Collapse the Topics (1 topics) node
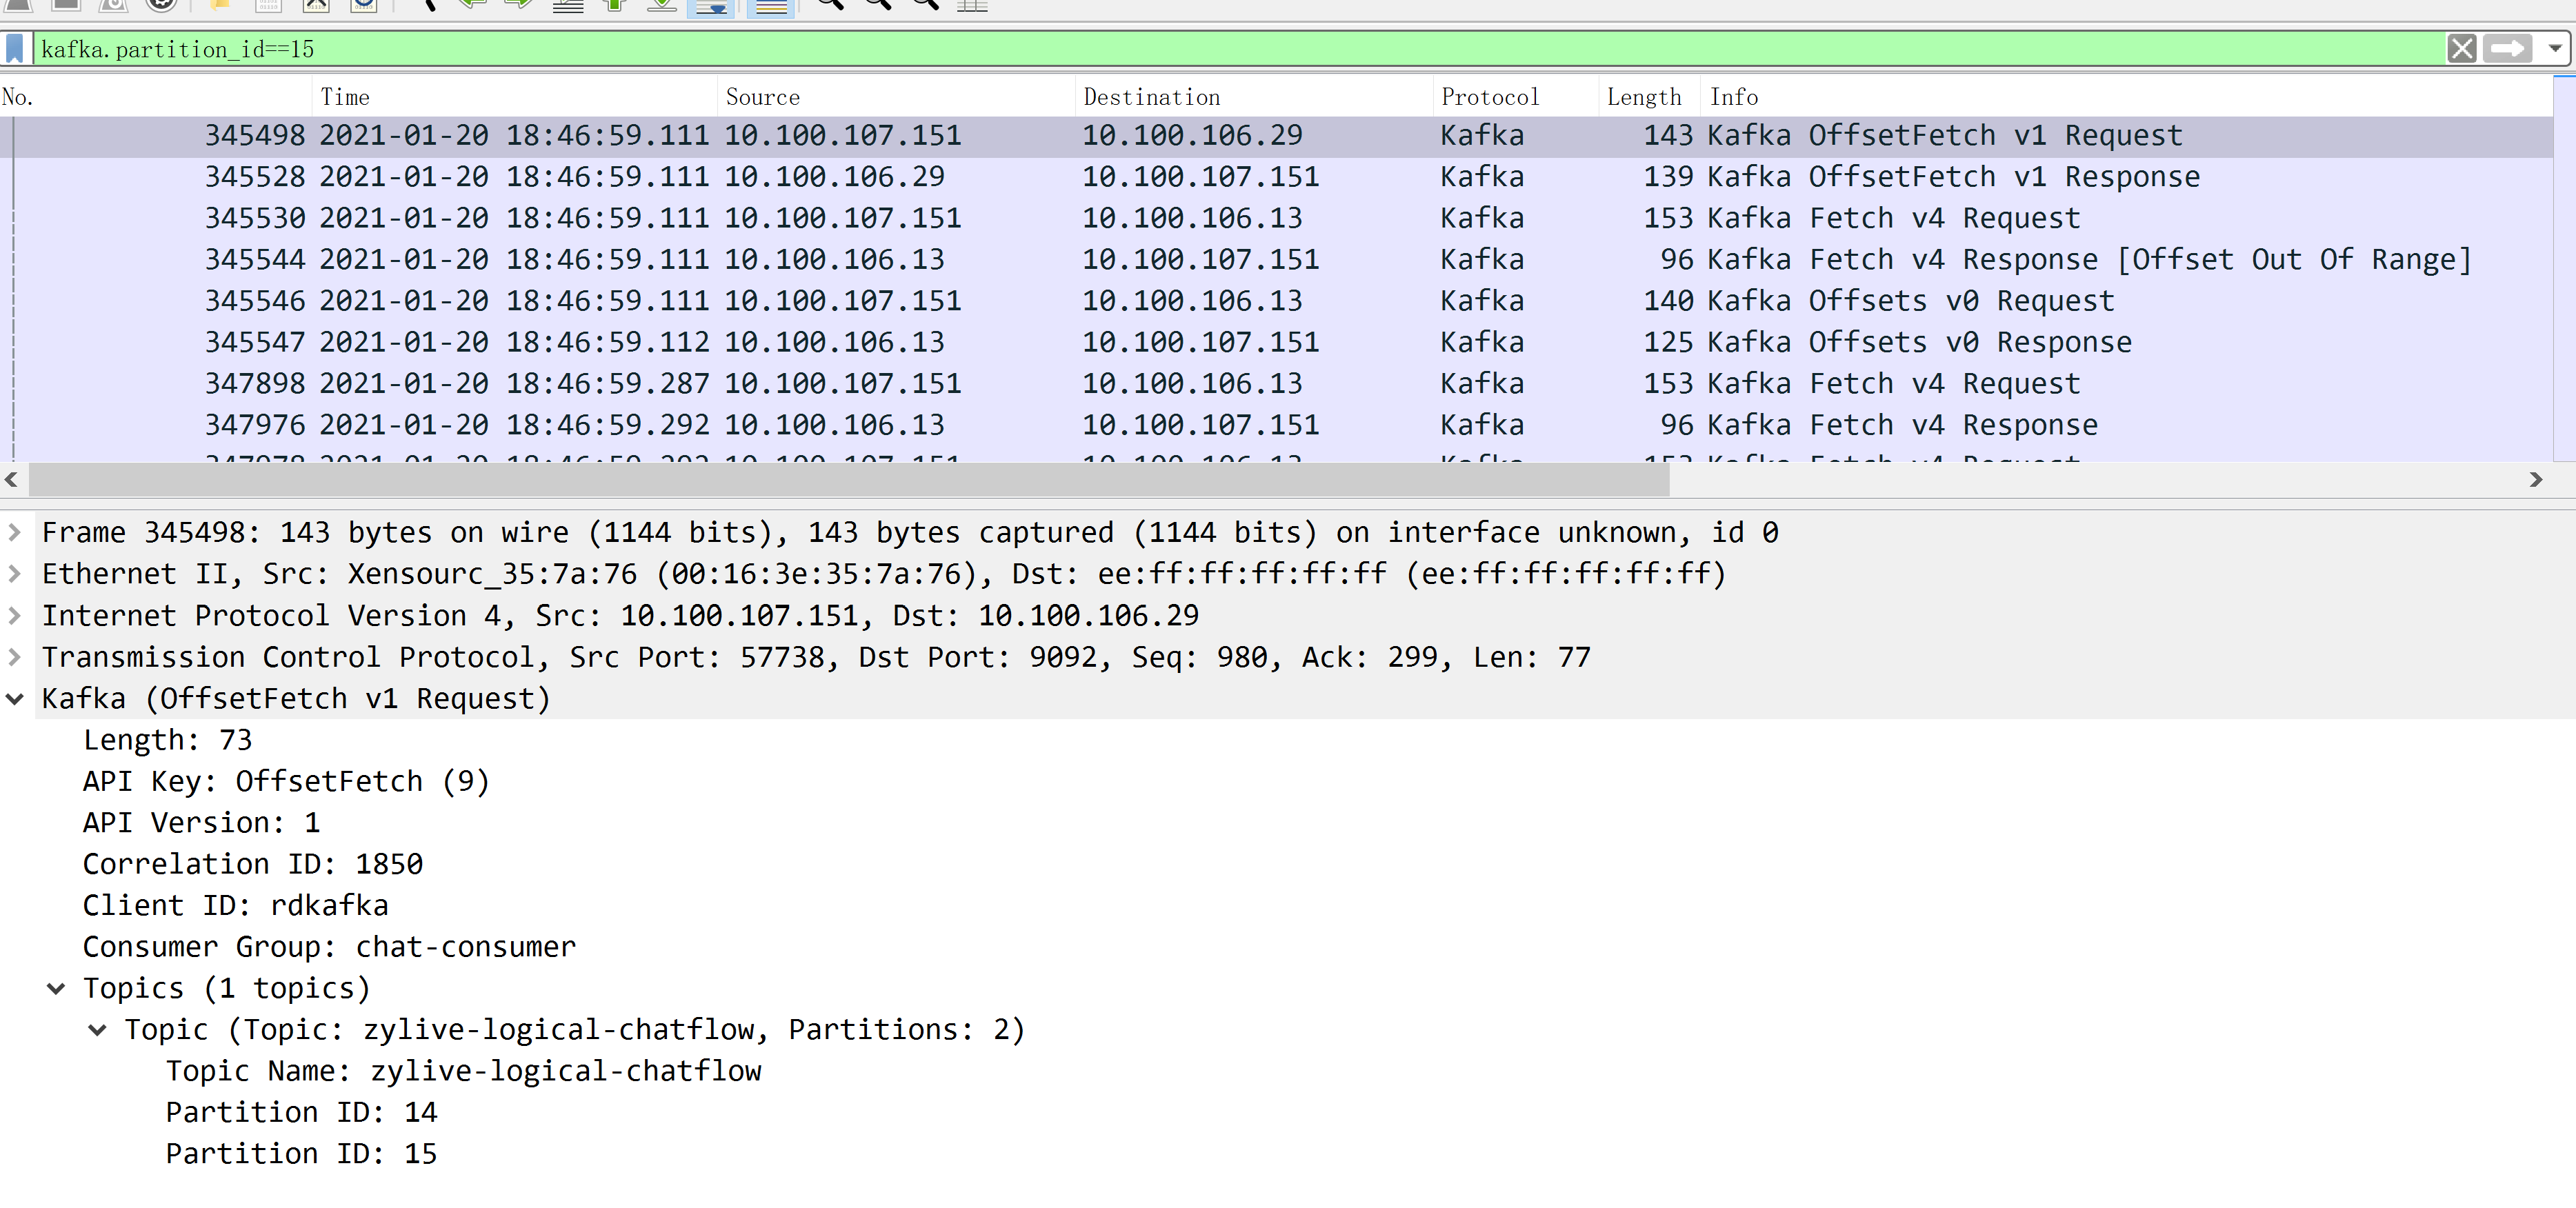The height and width of the screenshot is (1208, 2576). (x=56, y=988)
